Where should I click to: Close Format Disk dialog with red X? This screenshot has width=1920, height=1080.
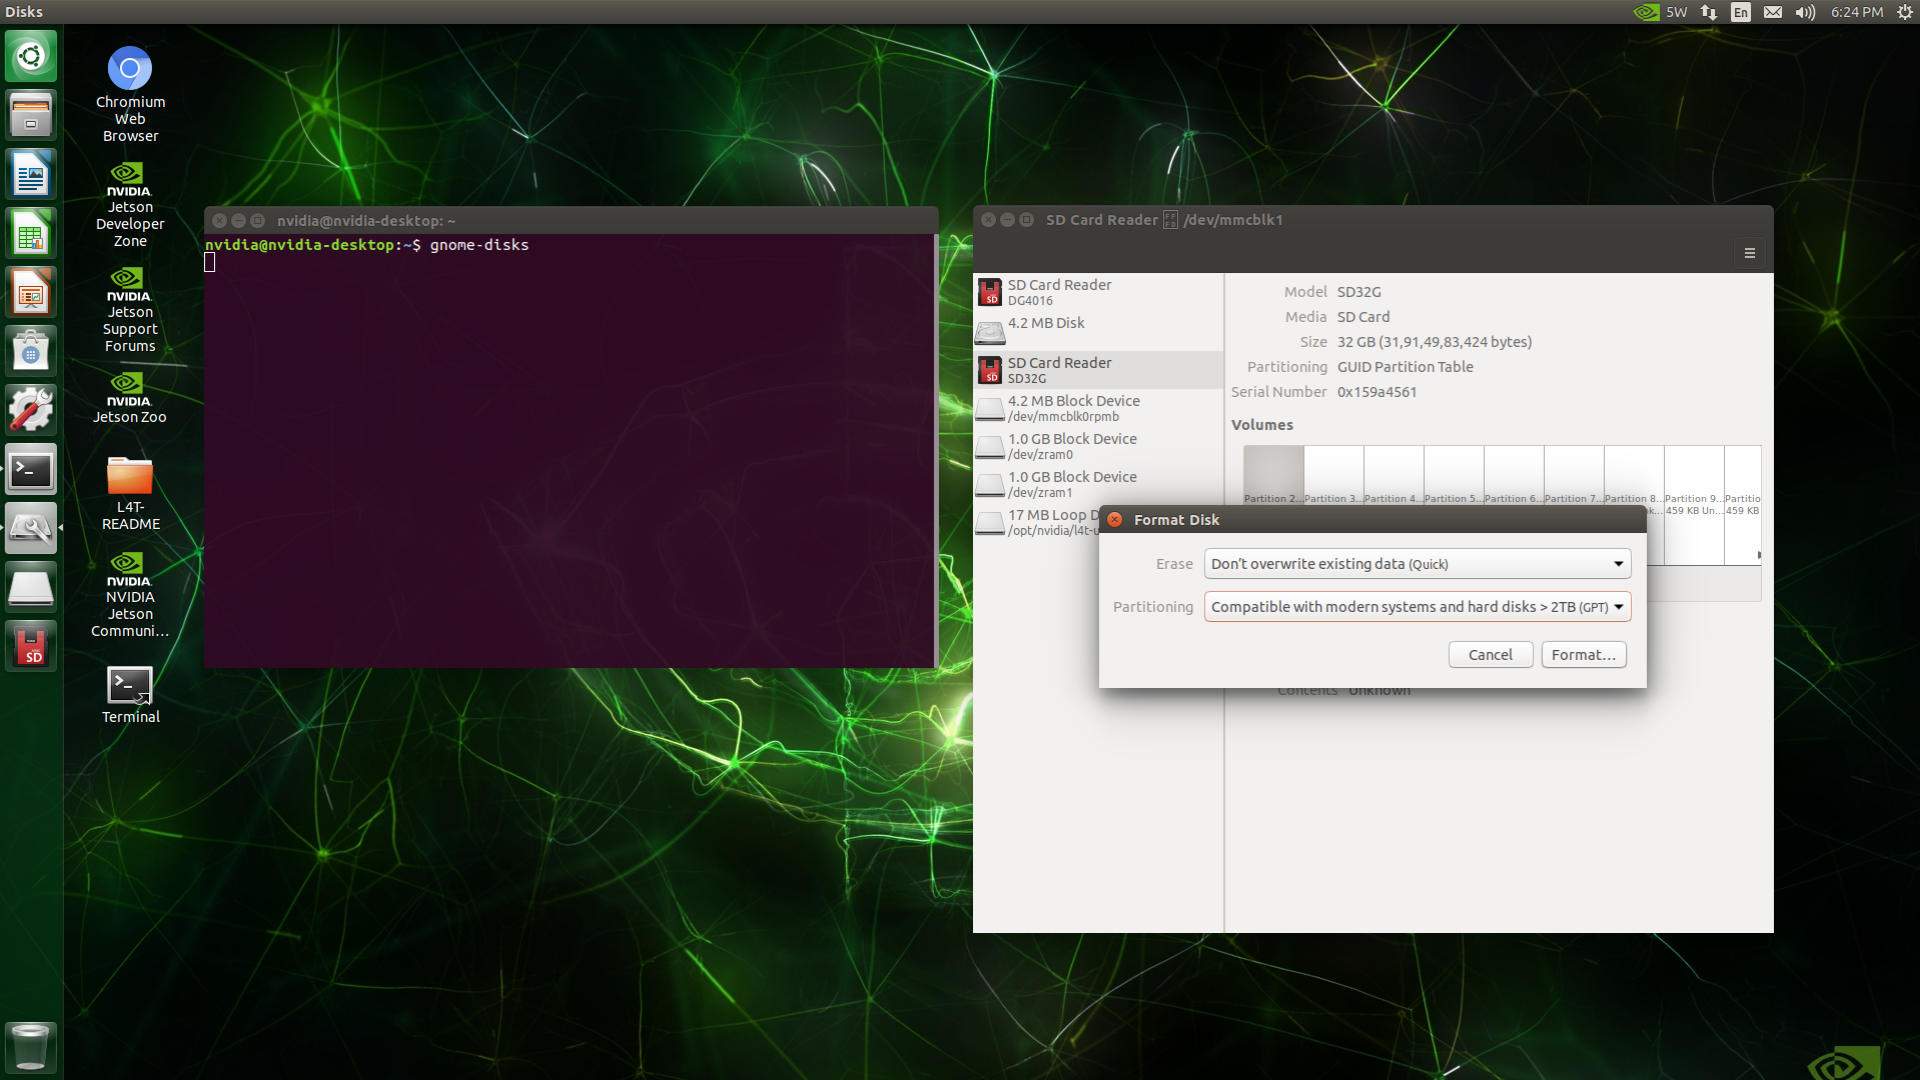tap(1114, 520)
